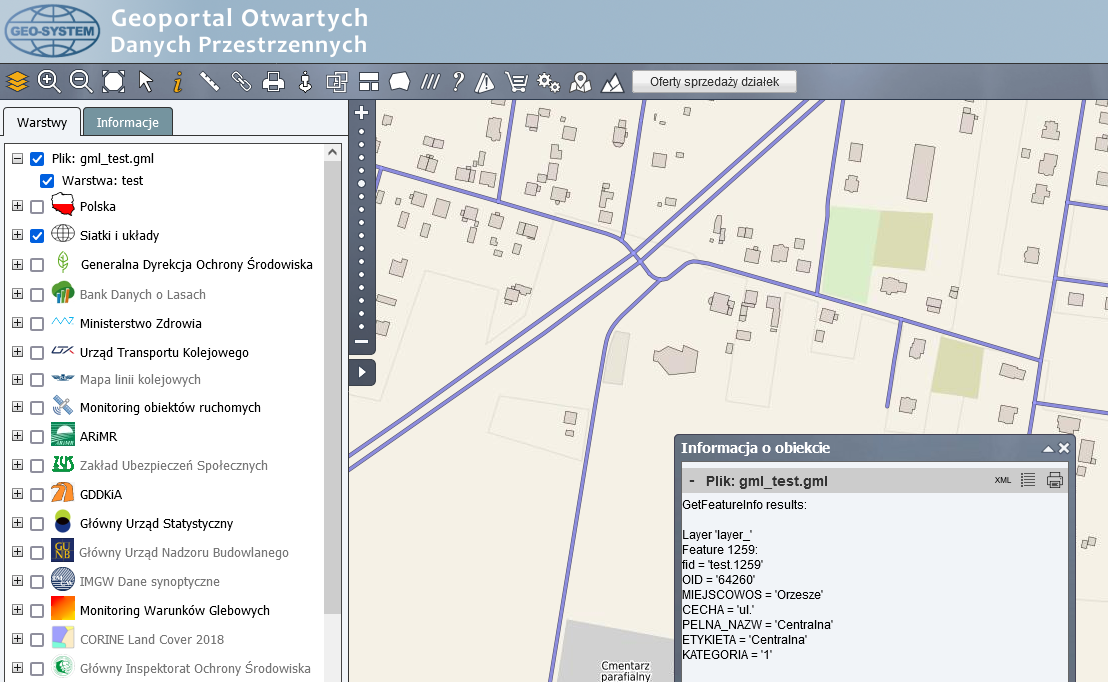Enable the ARiMR layer checkbox
This screenshot has height=682, width=1108.
point(37,437)
